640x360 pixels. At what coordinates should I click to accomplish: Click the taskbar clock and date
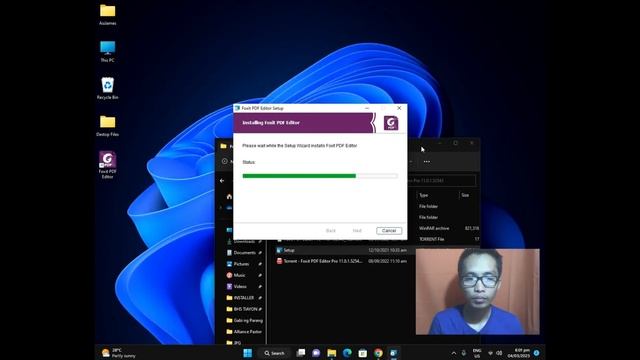pos(518,353)
